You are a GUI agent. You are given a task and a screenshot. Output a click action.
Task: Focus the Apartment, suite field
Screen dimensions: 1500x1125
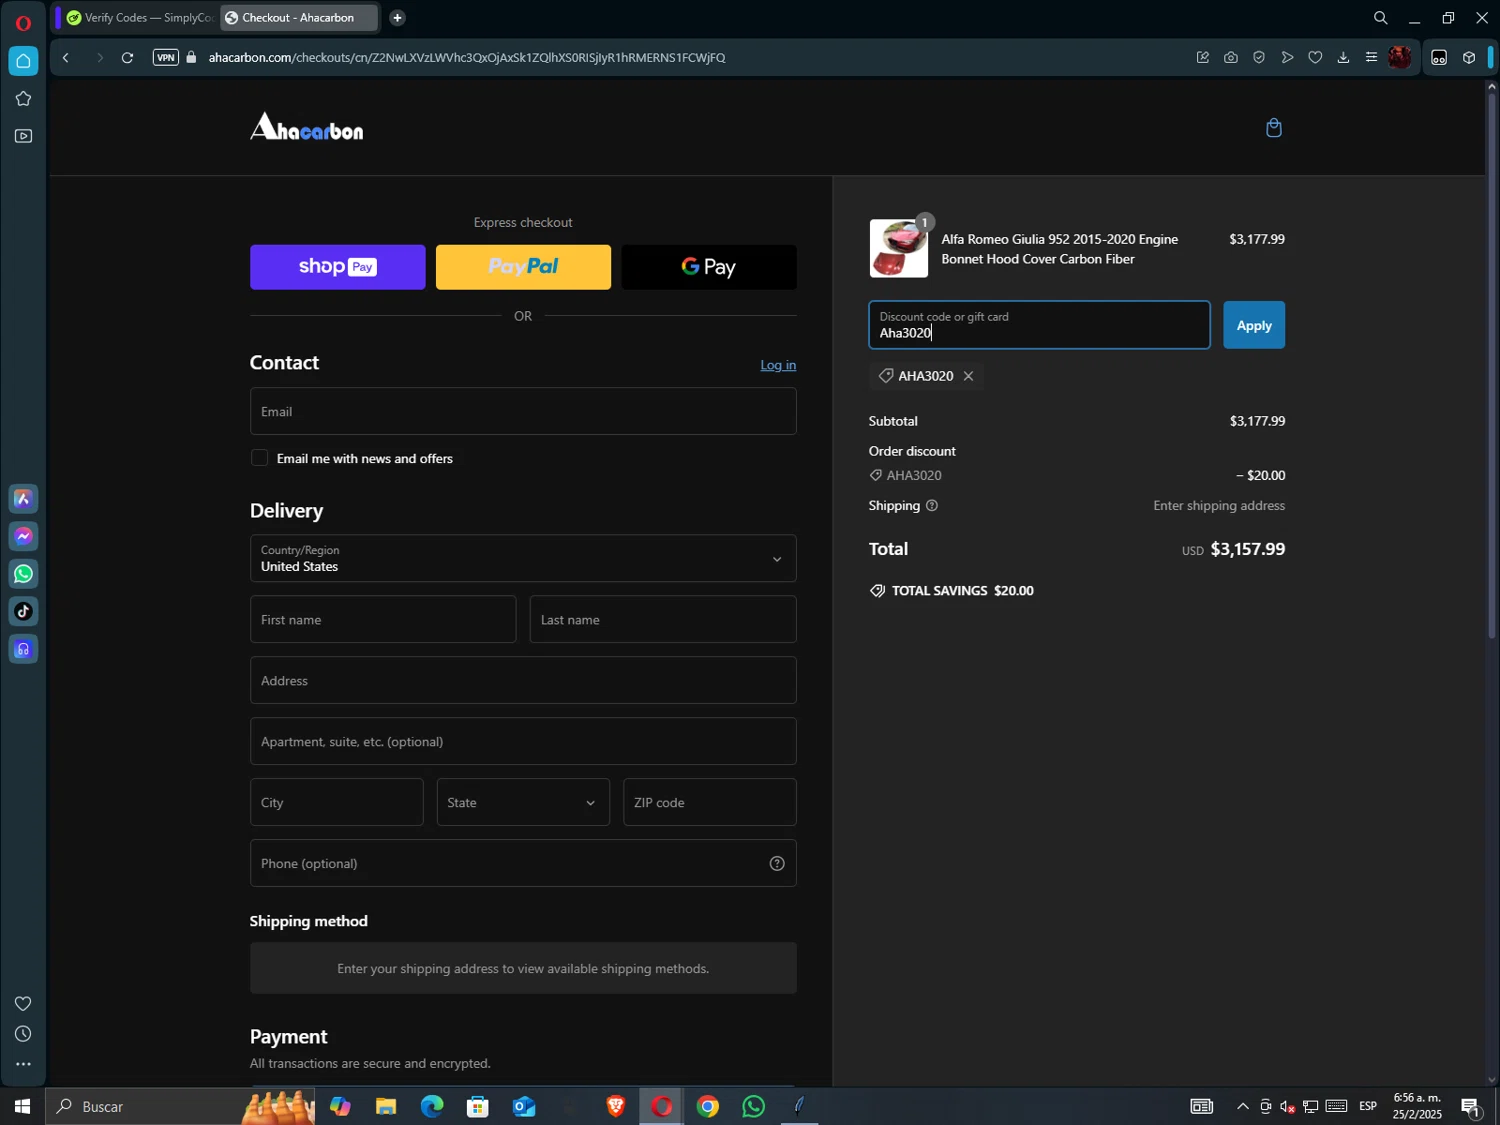(523, 742)
